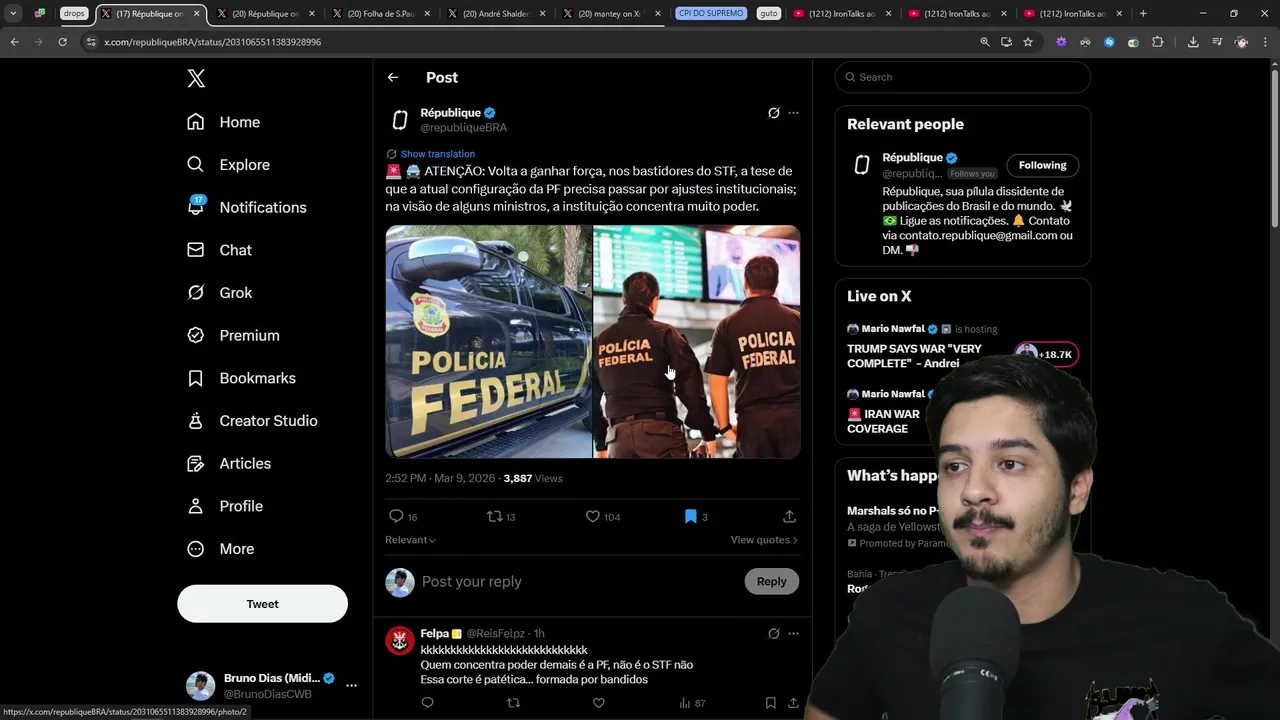Expand the Relevant replies sort dropdown
1280x720 pixels.
tap(410, 540)
